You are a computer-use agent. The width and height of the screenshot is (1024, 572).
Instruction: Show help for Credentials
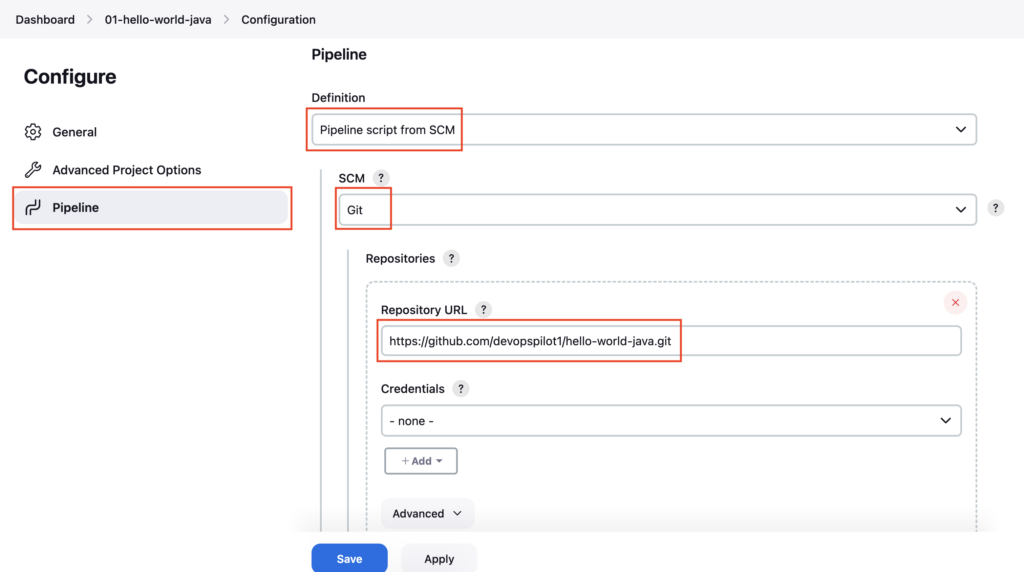460,389
